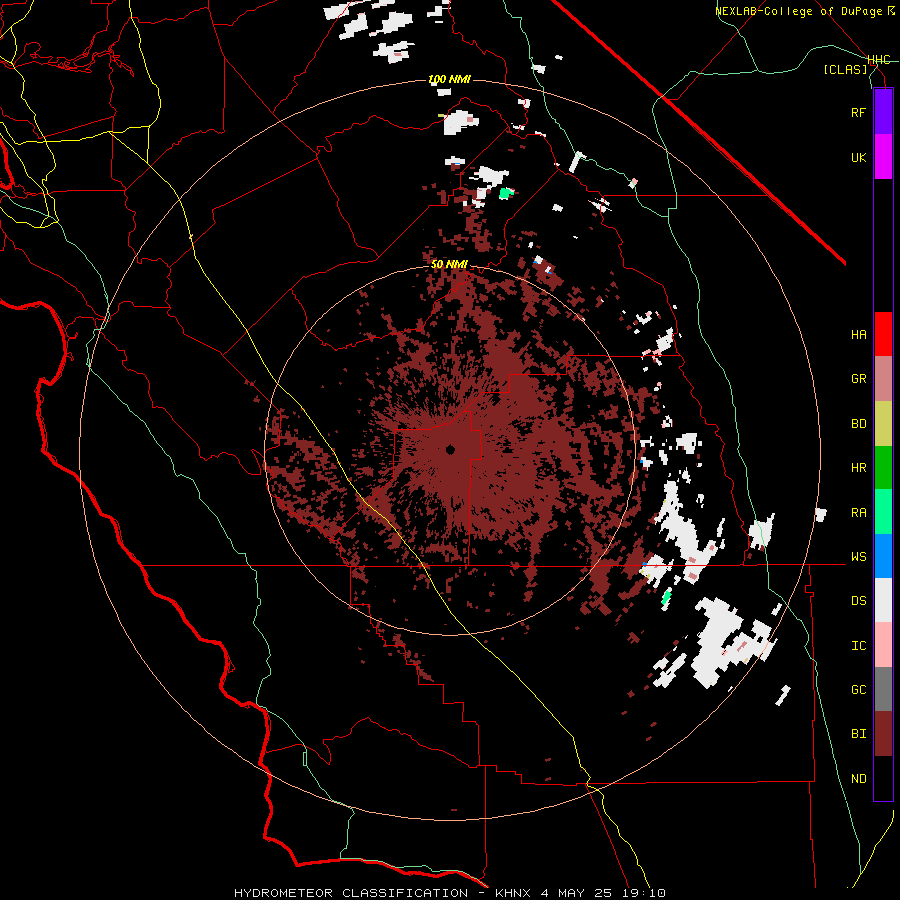
Task: Click the WS legend label
Action: click(x=858, y=557)
